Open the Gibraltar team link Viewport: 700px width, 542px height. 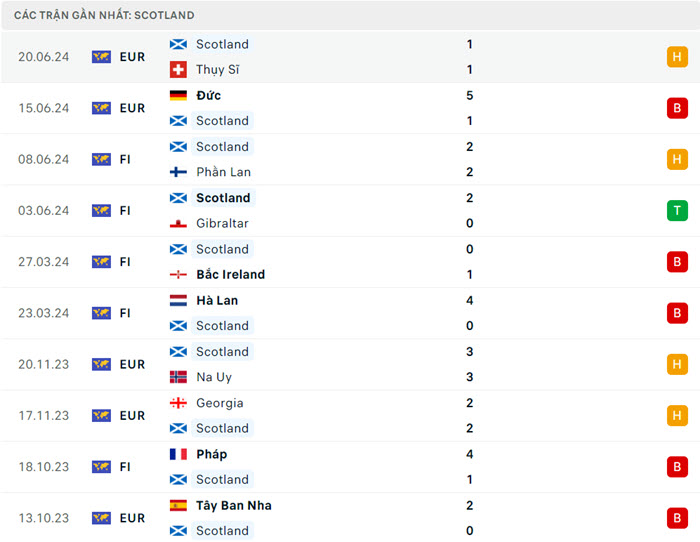click(222, 224)
